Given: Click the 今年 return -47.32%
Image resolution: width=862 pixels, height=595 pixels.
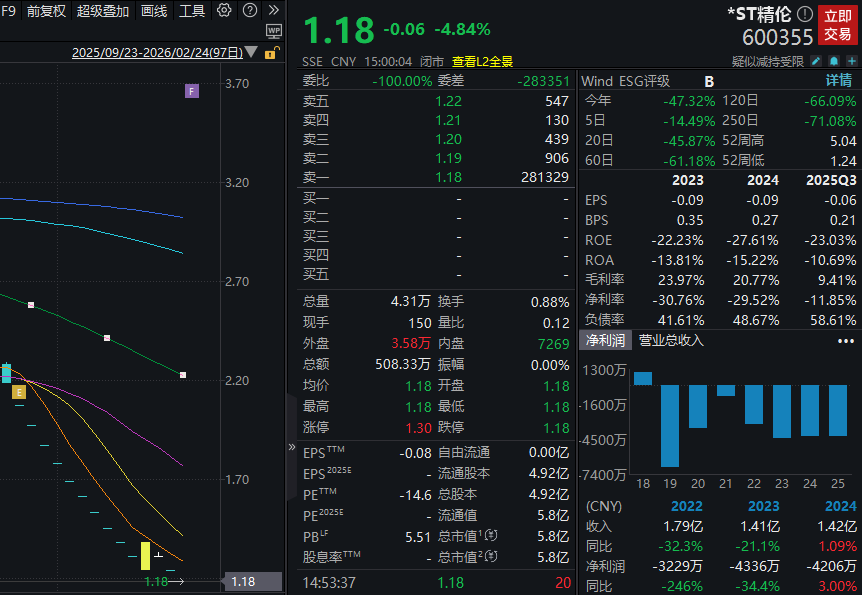Looking at the screenshot, I should (689, 101).
